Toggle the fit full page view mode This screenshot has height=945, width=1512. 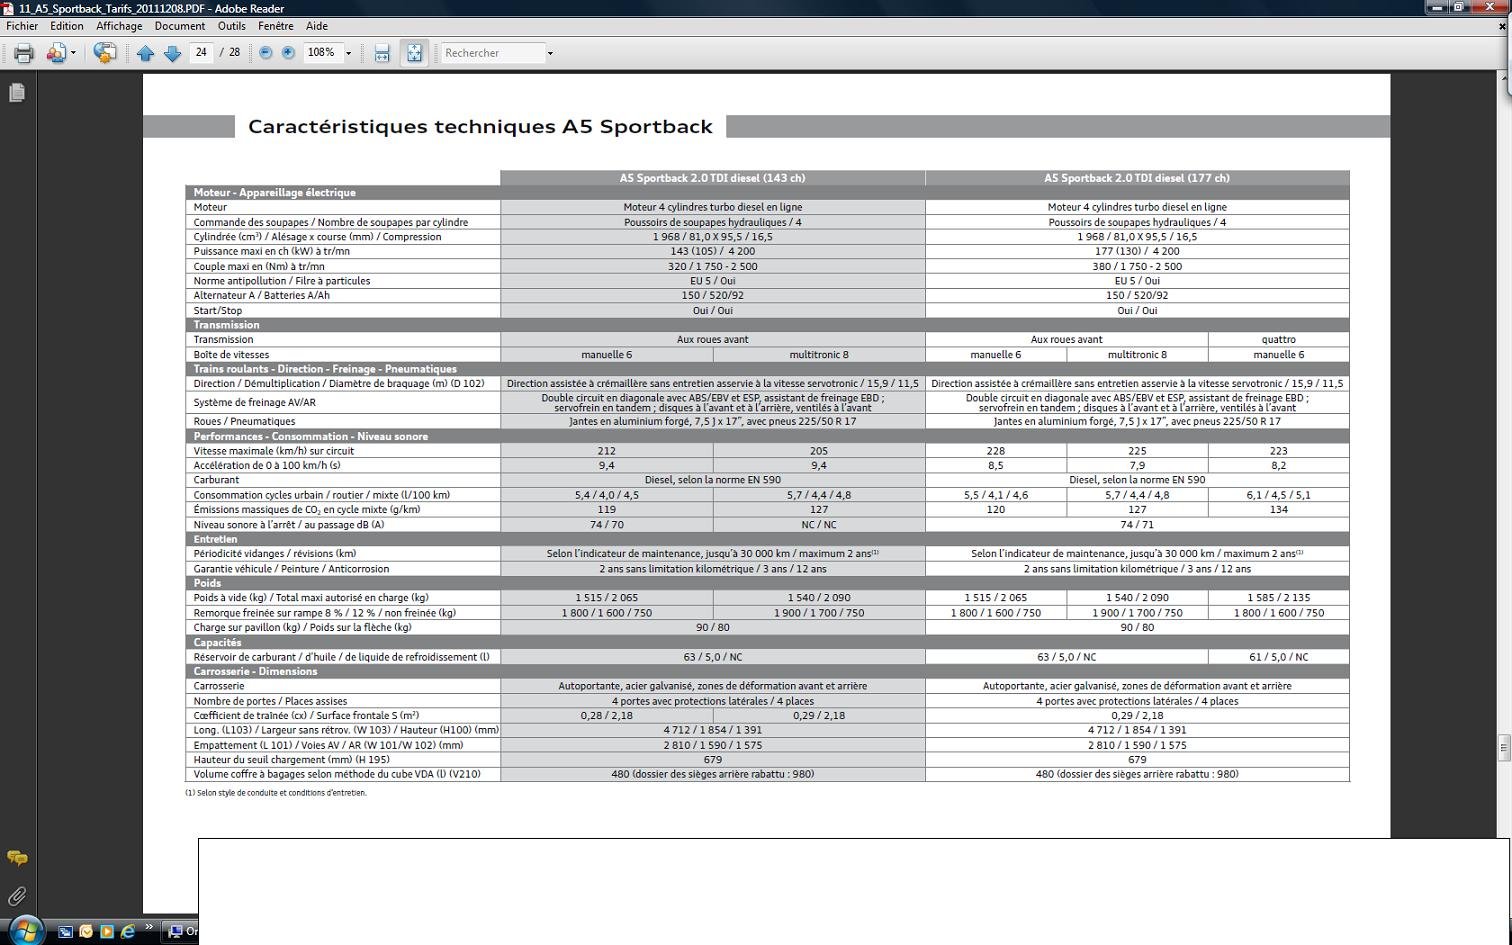tap(414, 53)
